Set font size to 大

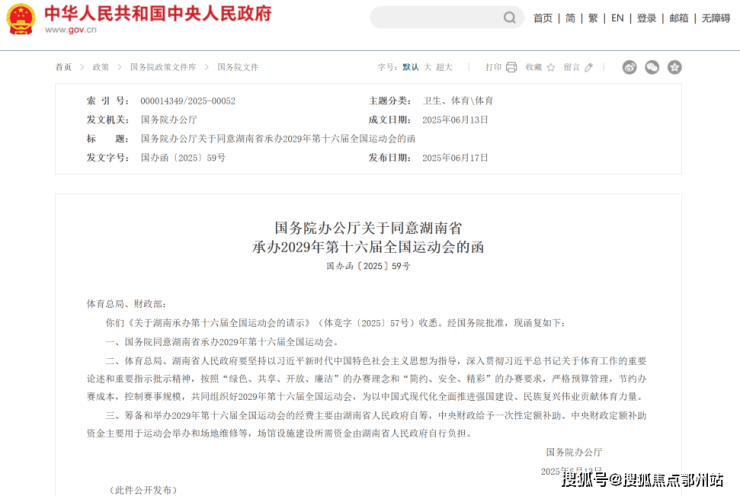(427, 67)
